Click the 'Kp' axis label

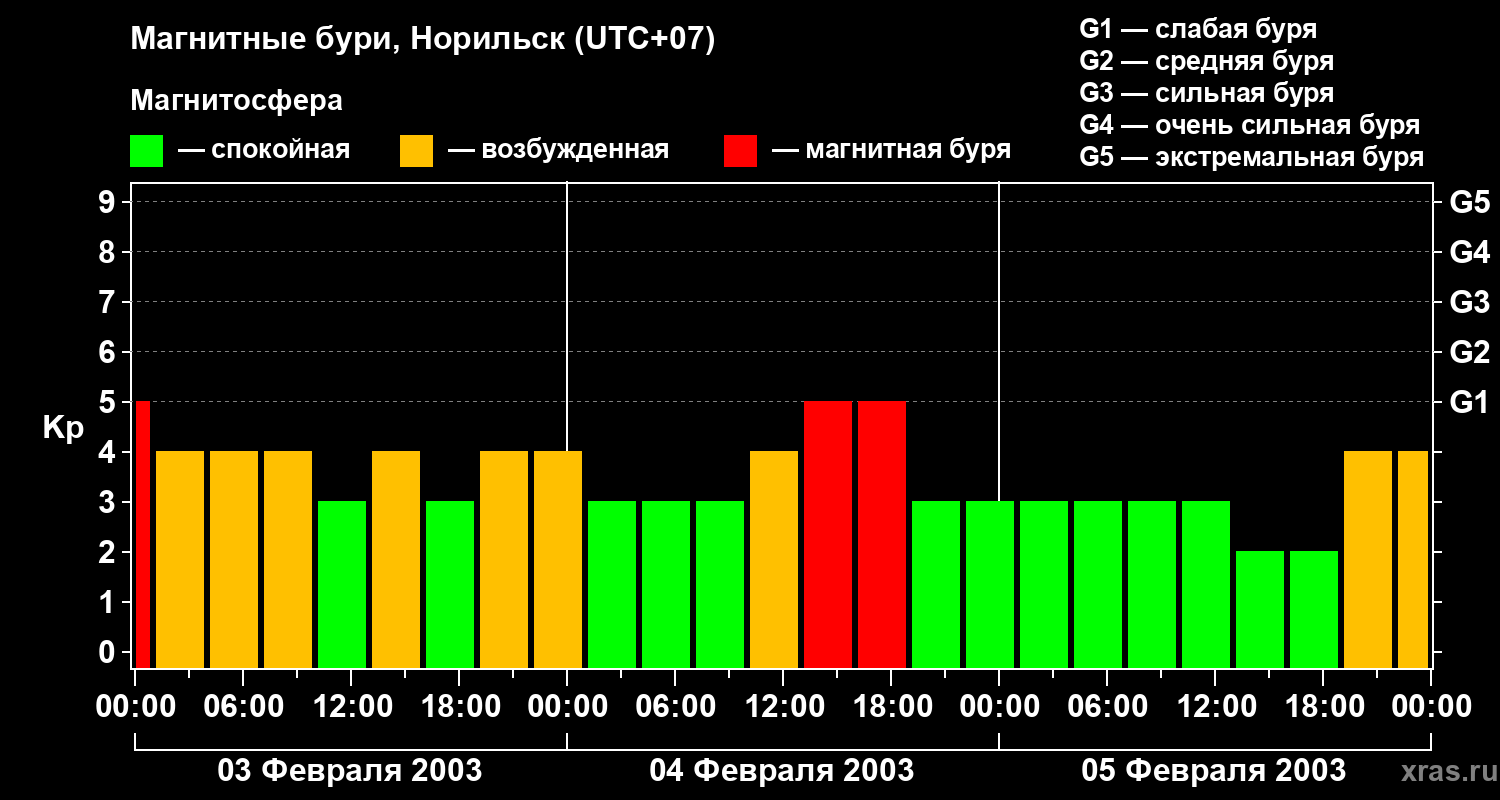[63, 428]
